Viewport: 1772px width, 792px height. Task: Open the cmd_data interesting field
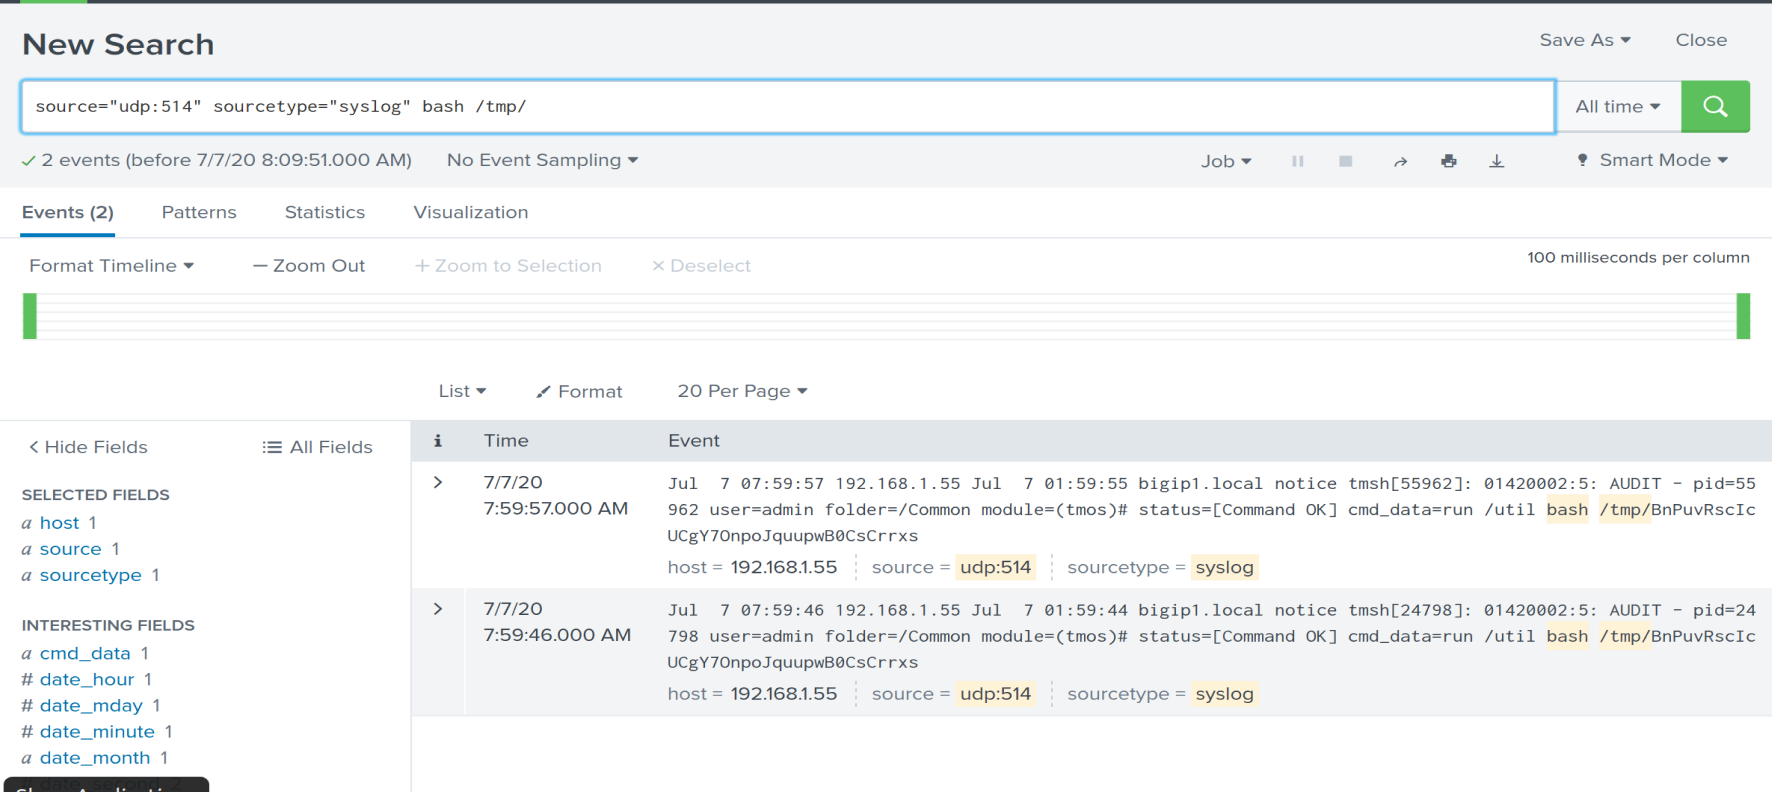(x=85, y=653)
